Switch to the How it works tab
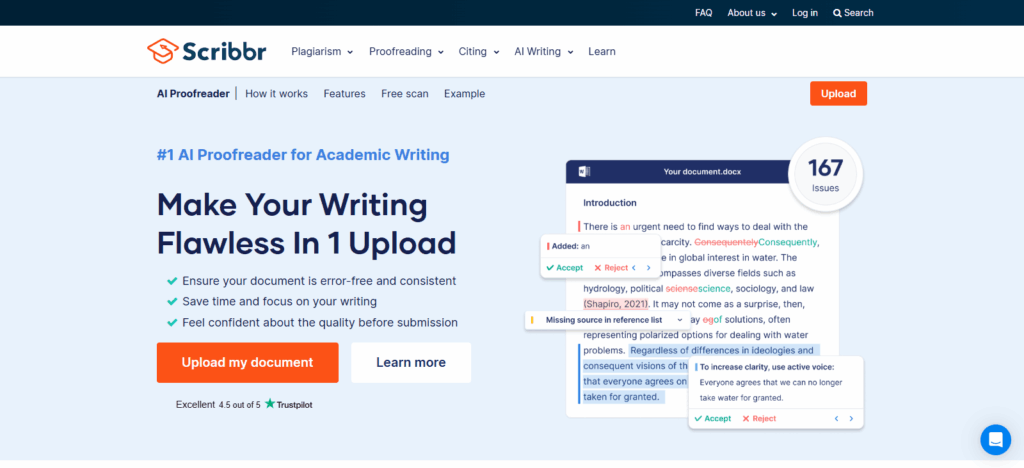1024x468 pixels. [x=276, y=94]
